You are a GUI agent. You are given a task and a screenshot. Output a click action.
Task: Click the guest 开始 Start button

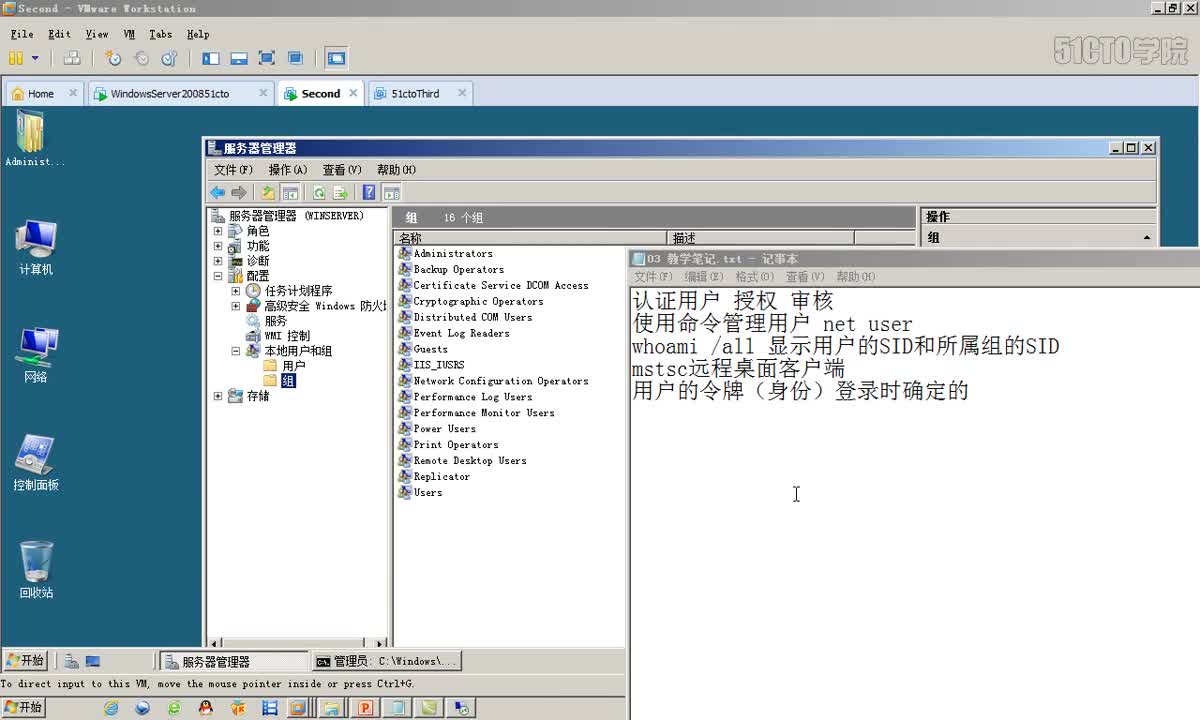(x=25, y=661)
